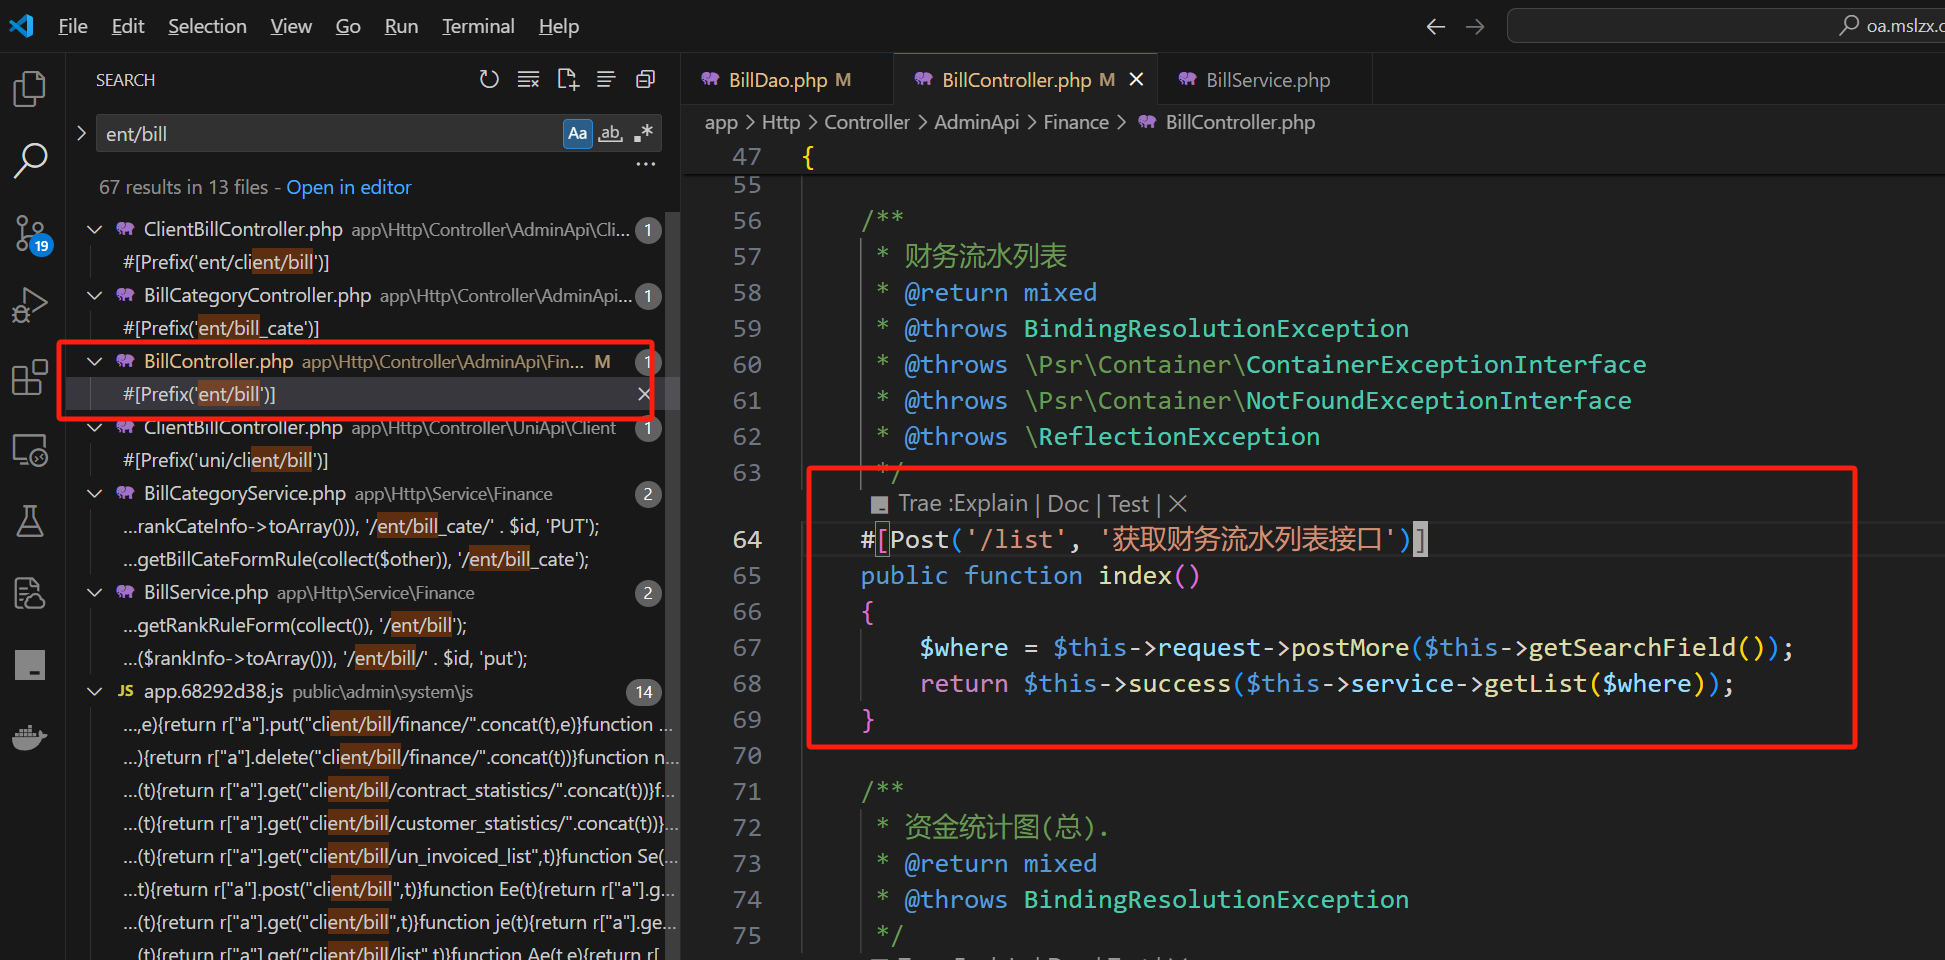1945x960 pixels.
Task: Go back with navigation arrow
Action: point(1435,27)
